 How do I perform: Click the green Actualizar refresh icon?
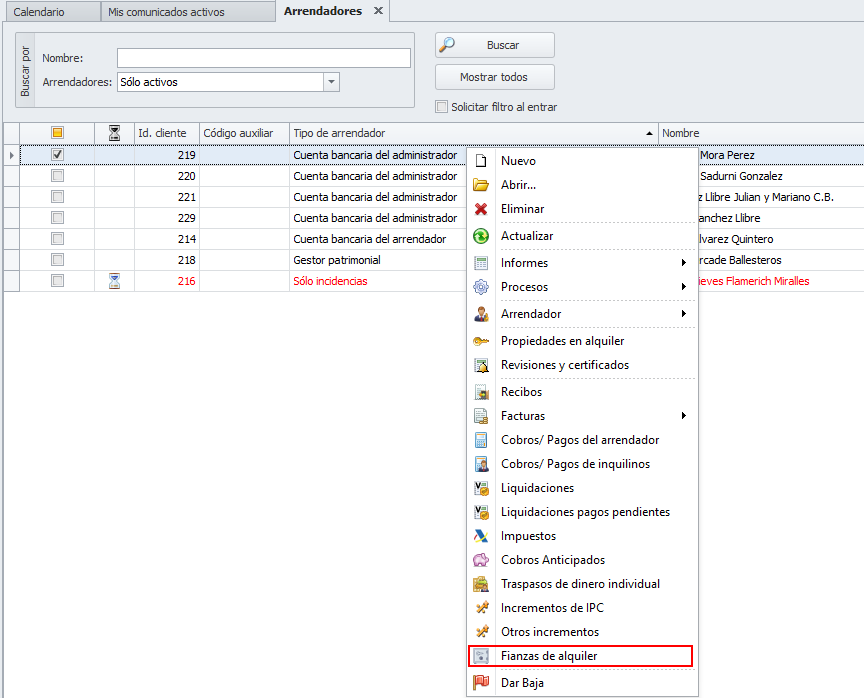[481, 236]
